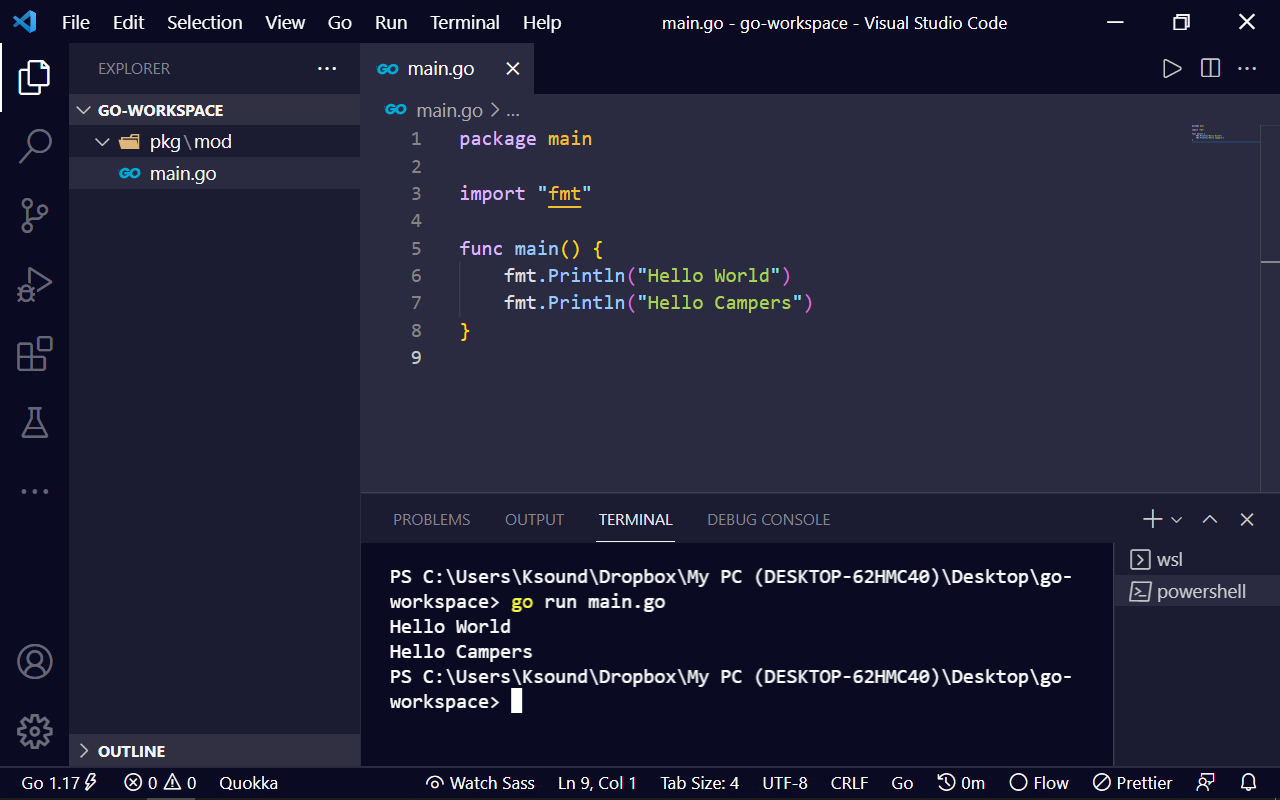Image resolution: width=1280 pixels, height=800 pixels.
Task: Select the wsl terminal instance
Action: click(x=1169, y=560)
